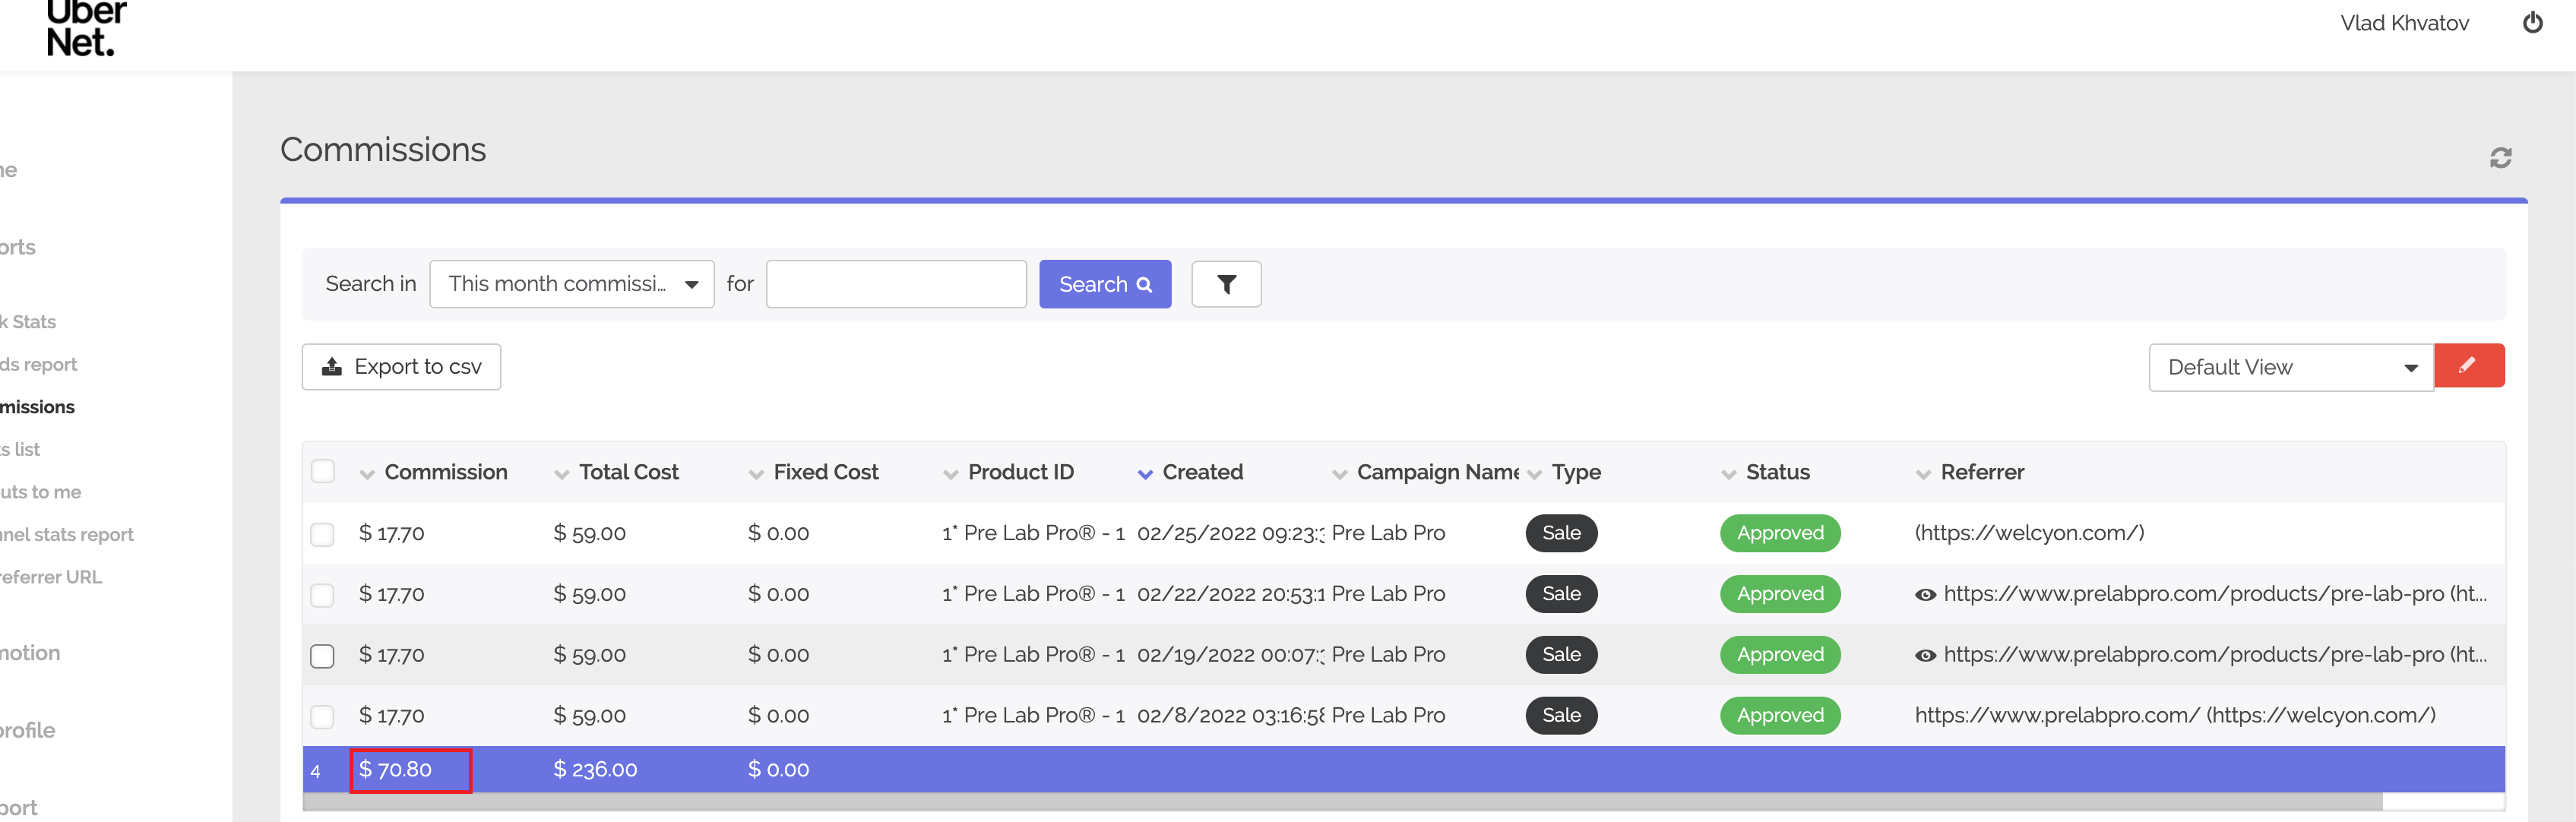Click the total commission $ 70.80
2576x822 pixels.
click(x=395, y=769)
